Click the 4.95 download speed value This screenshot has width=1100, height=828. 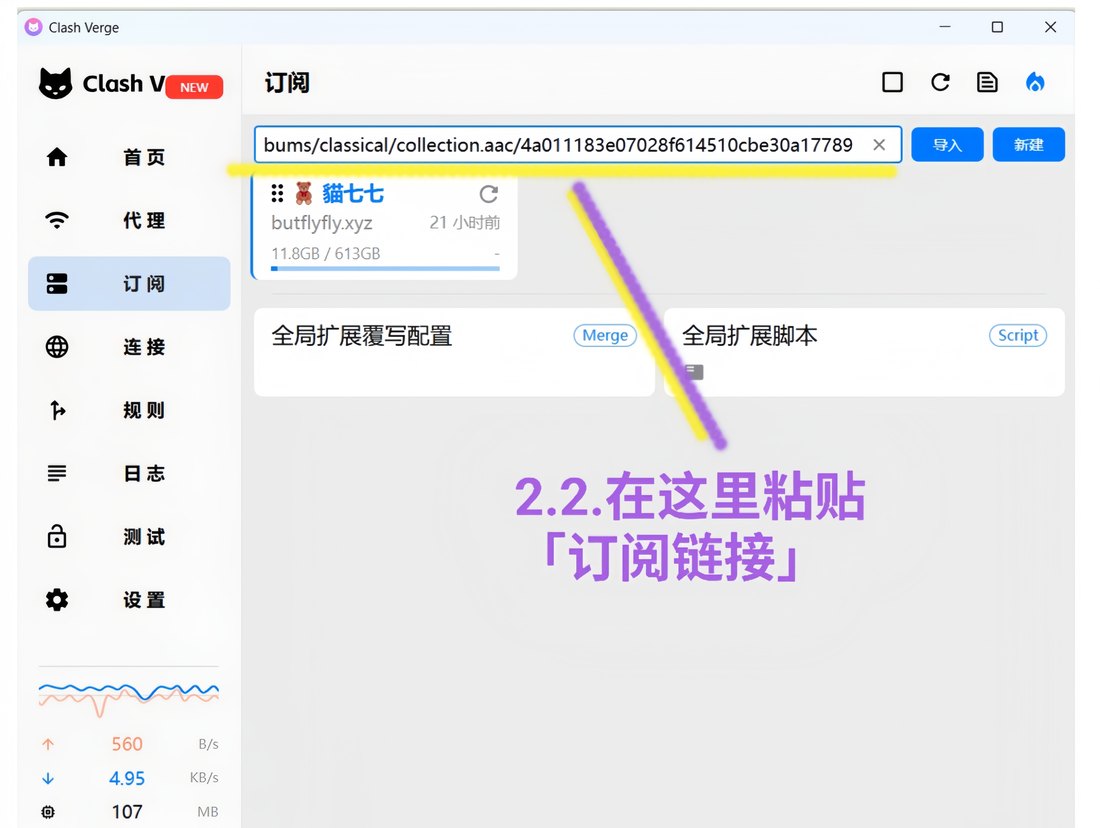click(x=127, y=778)
